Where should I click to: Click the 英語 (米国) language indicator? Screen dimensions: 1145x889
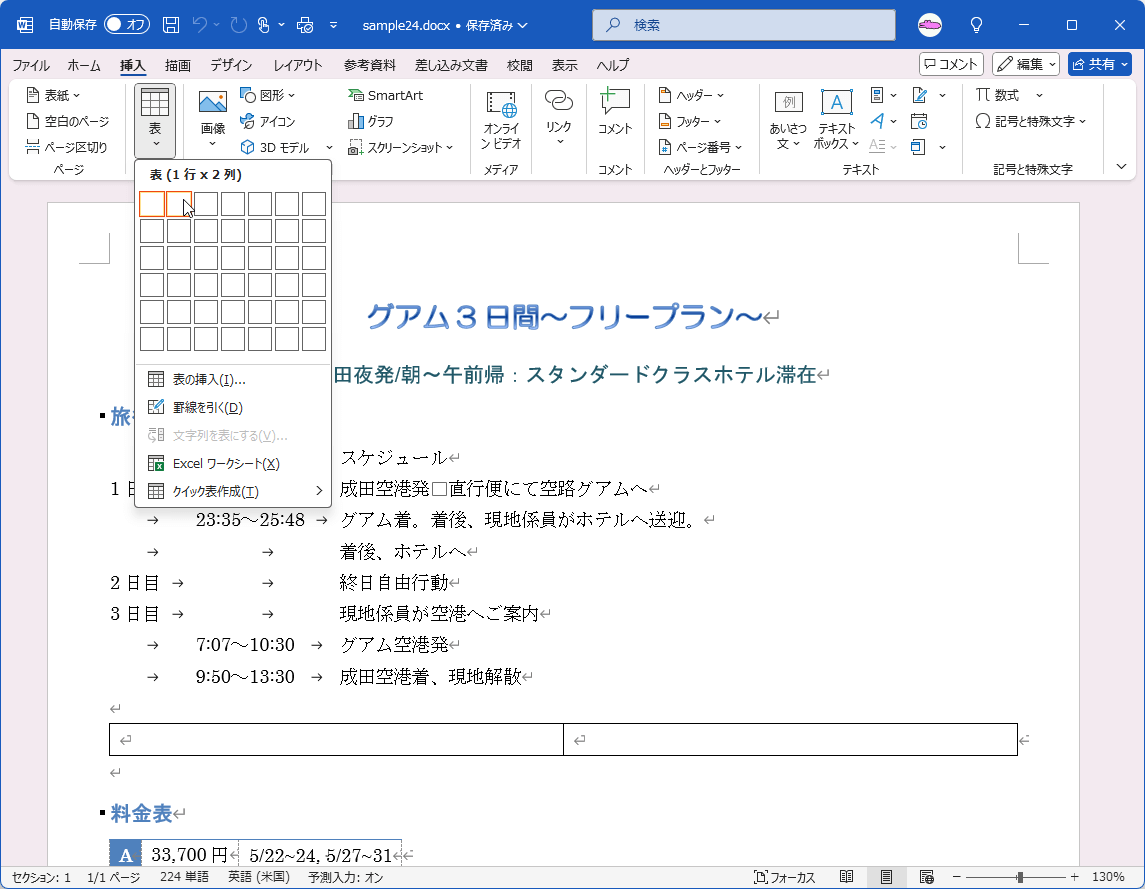point(259,877)
